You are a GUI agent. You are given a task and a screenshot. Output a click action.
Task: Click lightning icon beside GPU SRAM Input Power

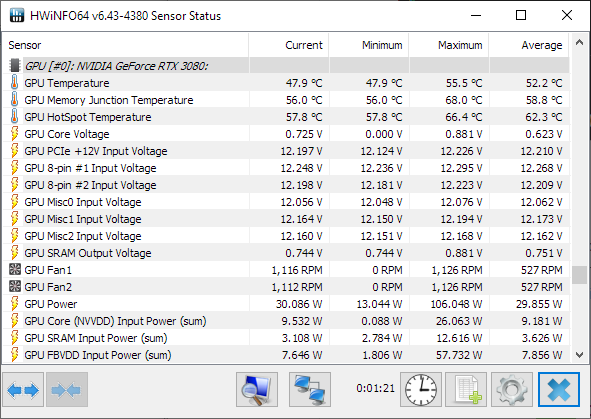14,338
